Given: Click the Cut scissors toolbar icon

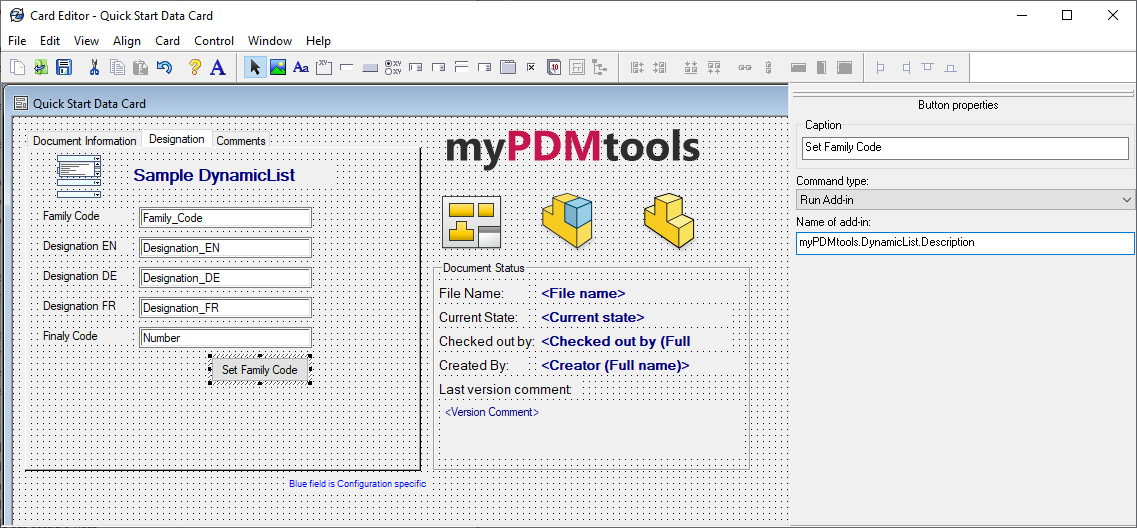Looking at the screenshot, I should click(94, 67).
